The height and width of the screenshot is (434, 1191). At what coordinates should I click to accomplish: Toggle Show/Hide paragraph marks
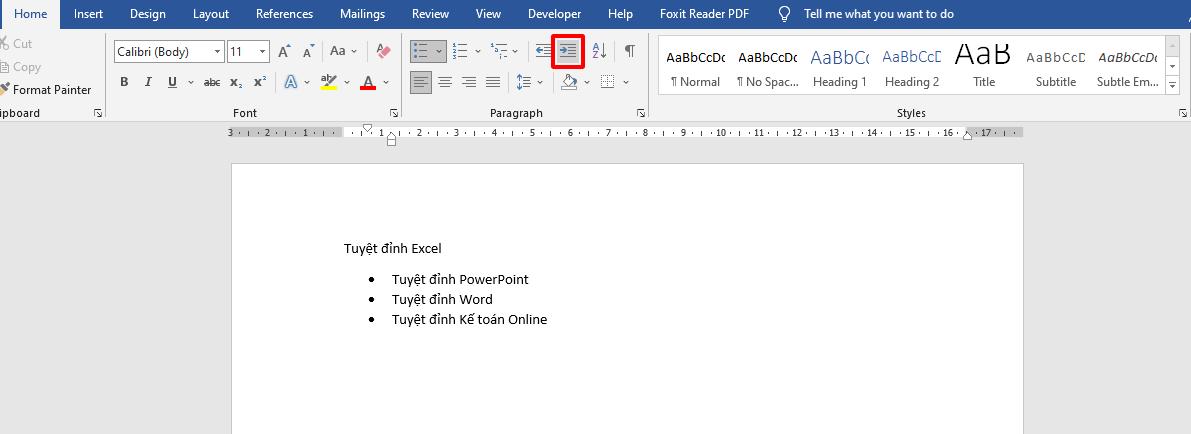pos(630,52)
